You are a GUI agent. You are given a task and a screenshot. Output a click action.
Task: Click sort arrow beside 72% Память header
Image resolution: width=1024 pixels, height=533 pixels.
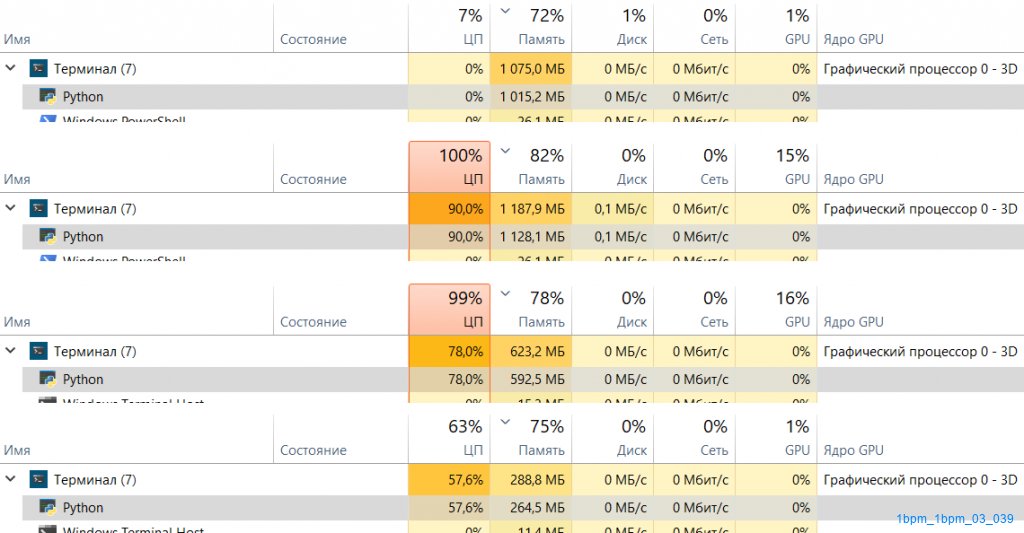click(x=504, y=13)
